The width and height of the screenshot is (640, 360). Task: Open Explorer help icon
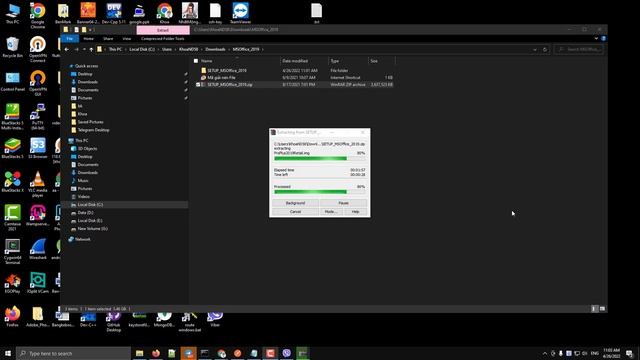pos(603,38)
